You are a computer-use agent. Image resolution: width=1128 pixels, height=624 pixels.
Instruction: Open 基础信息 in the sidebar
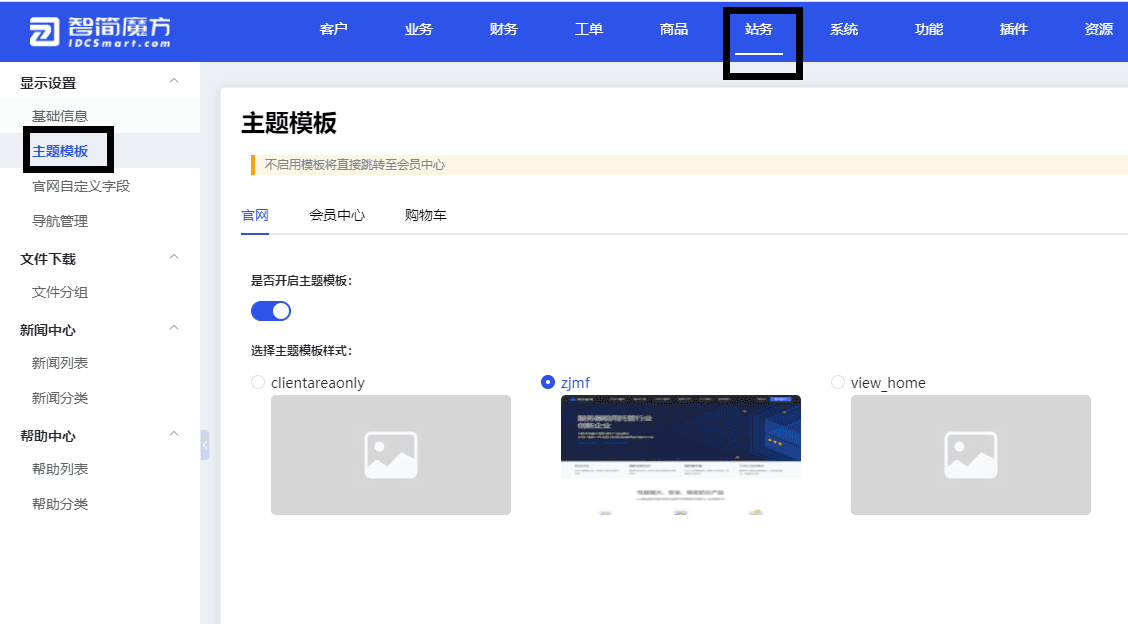tap(60, 116)
